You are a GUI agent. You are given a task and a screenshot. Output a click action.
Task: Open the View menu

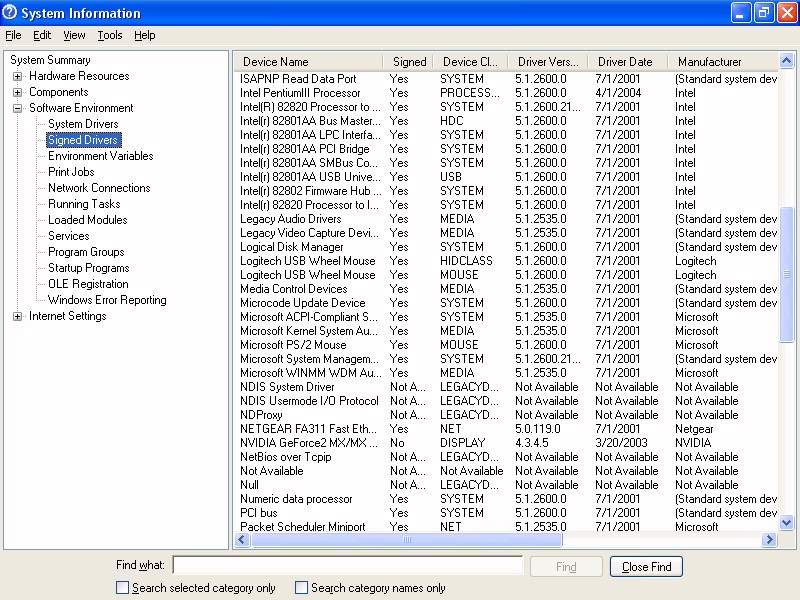pos(74,35)
